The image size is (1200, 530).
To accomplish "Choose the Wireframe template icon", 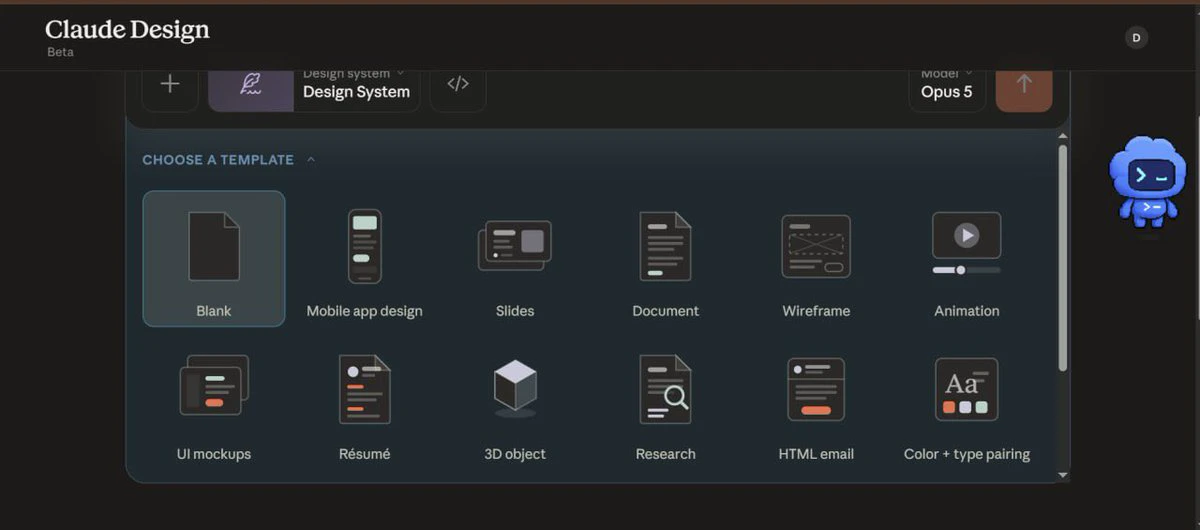I will [x=816, y=246].
